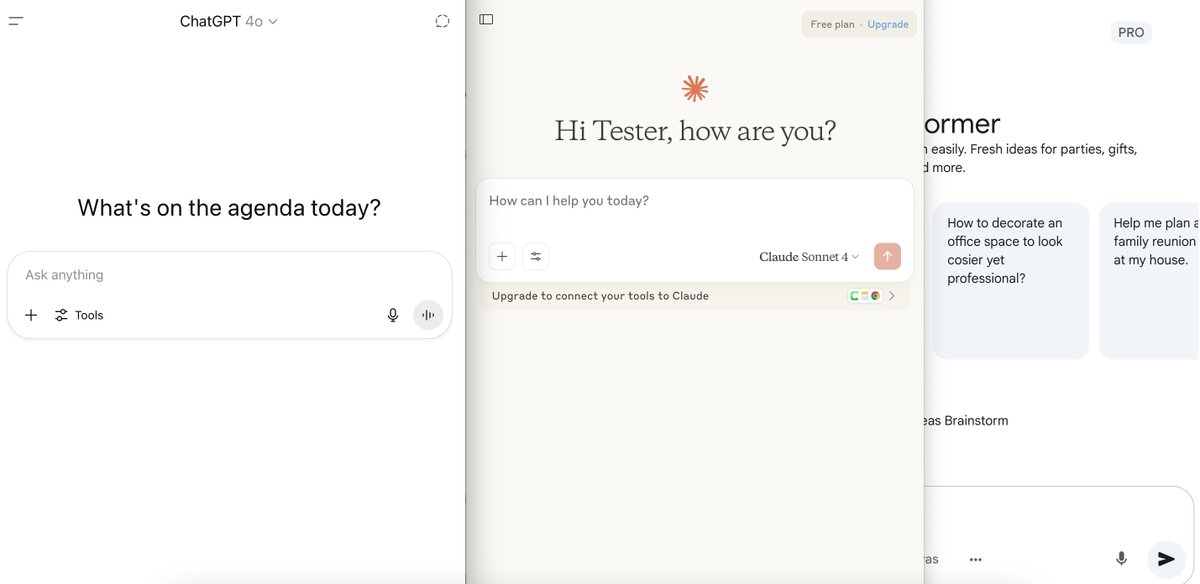The height and width of the screenshot is (584, 1200).
Task: Click the Gemini send arrow button
Action: pos(1165,559)
